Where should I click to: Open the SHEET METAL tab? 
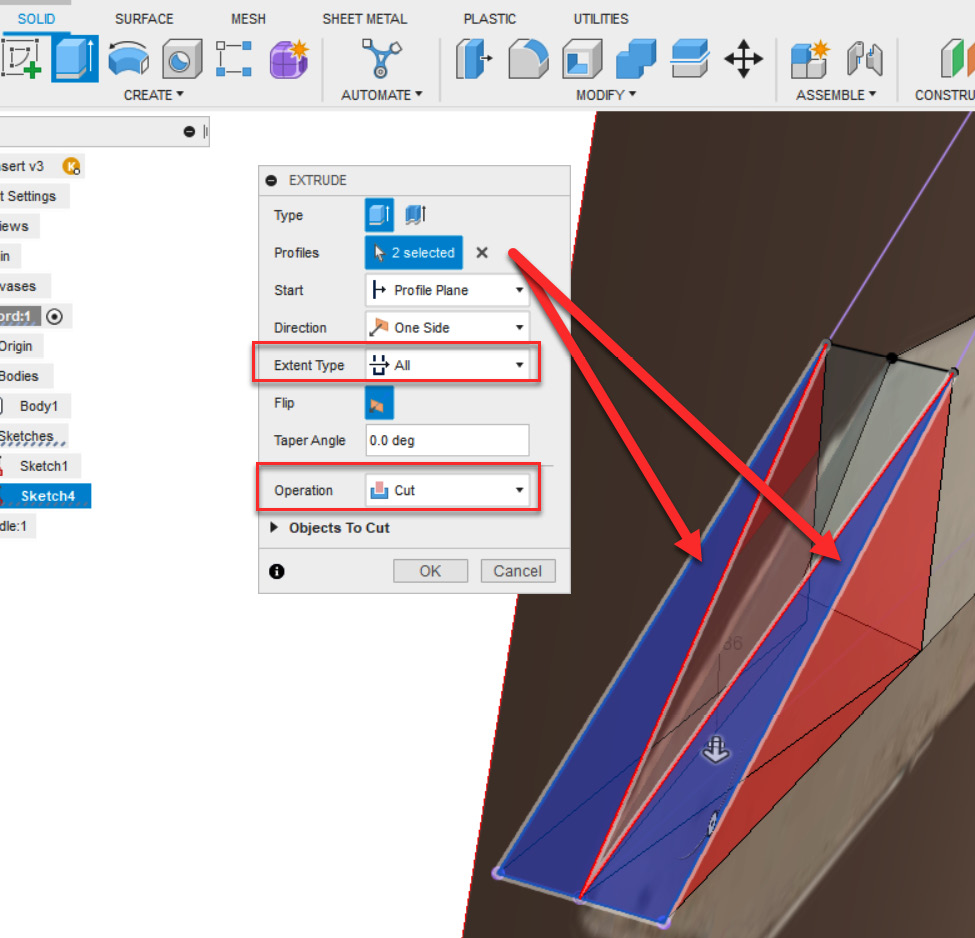point(366,18)
